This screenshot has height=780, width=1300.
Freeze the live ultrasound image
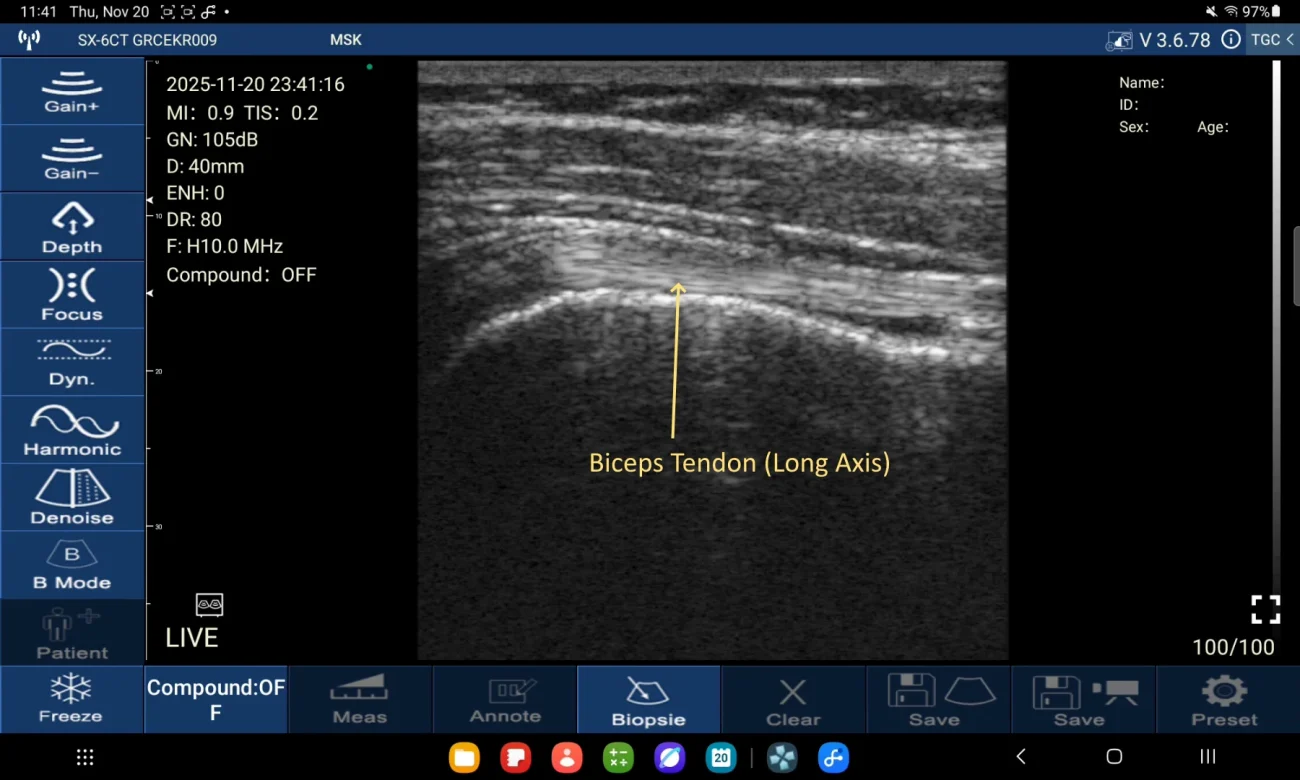tap(71, 700)
